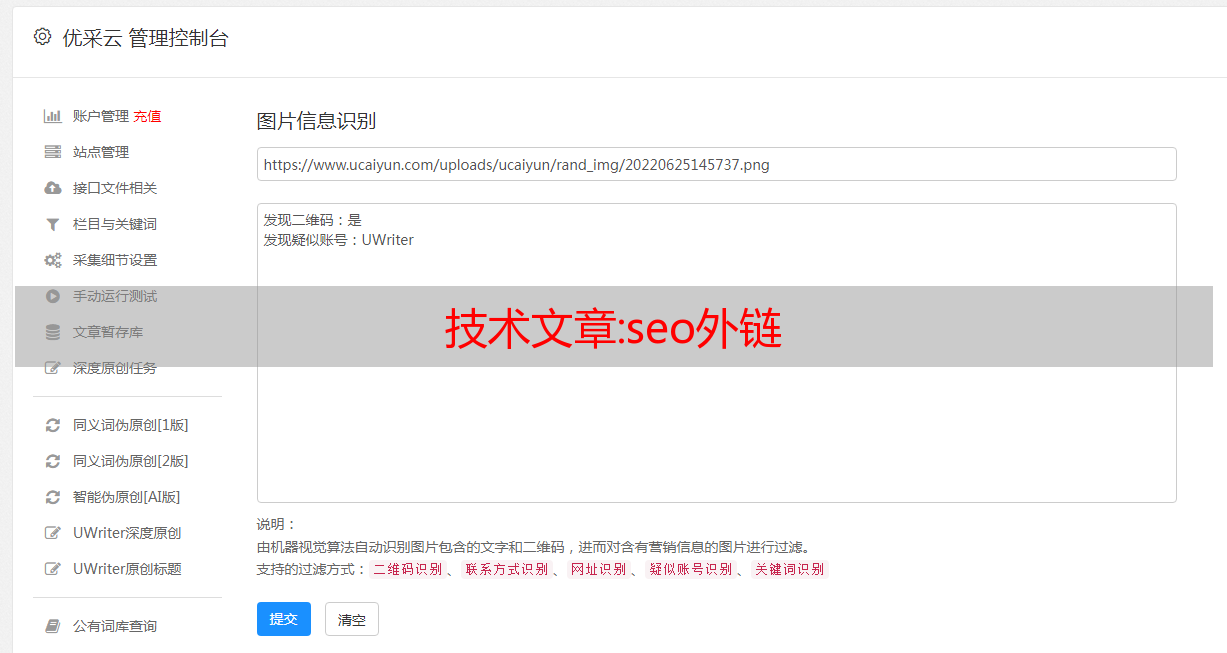The width and height of the screenshot is (1227, 653).
Task: Click the result line 发现疑似账号：UWriter
Action: coord(338,240)
